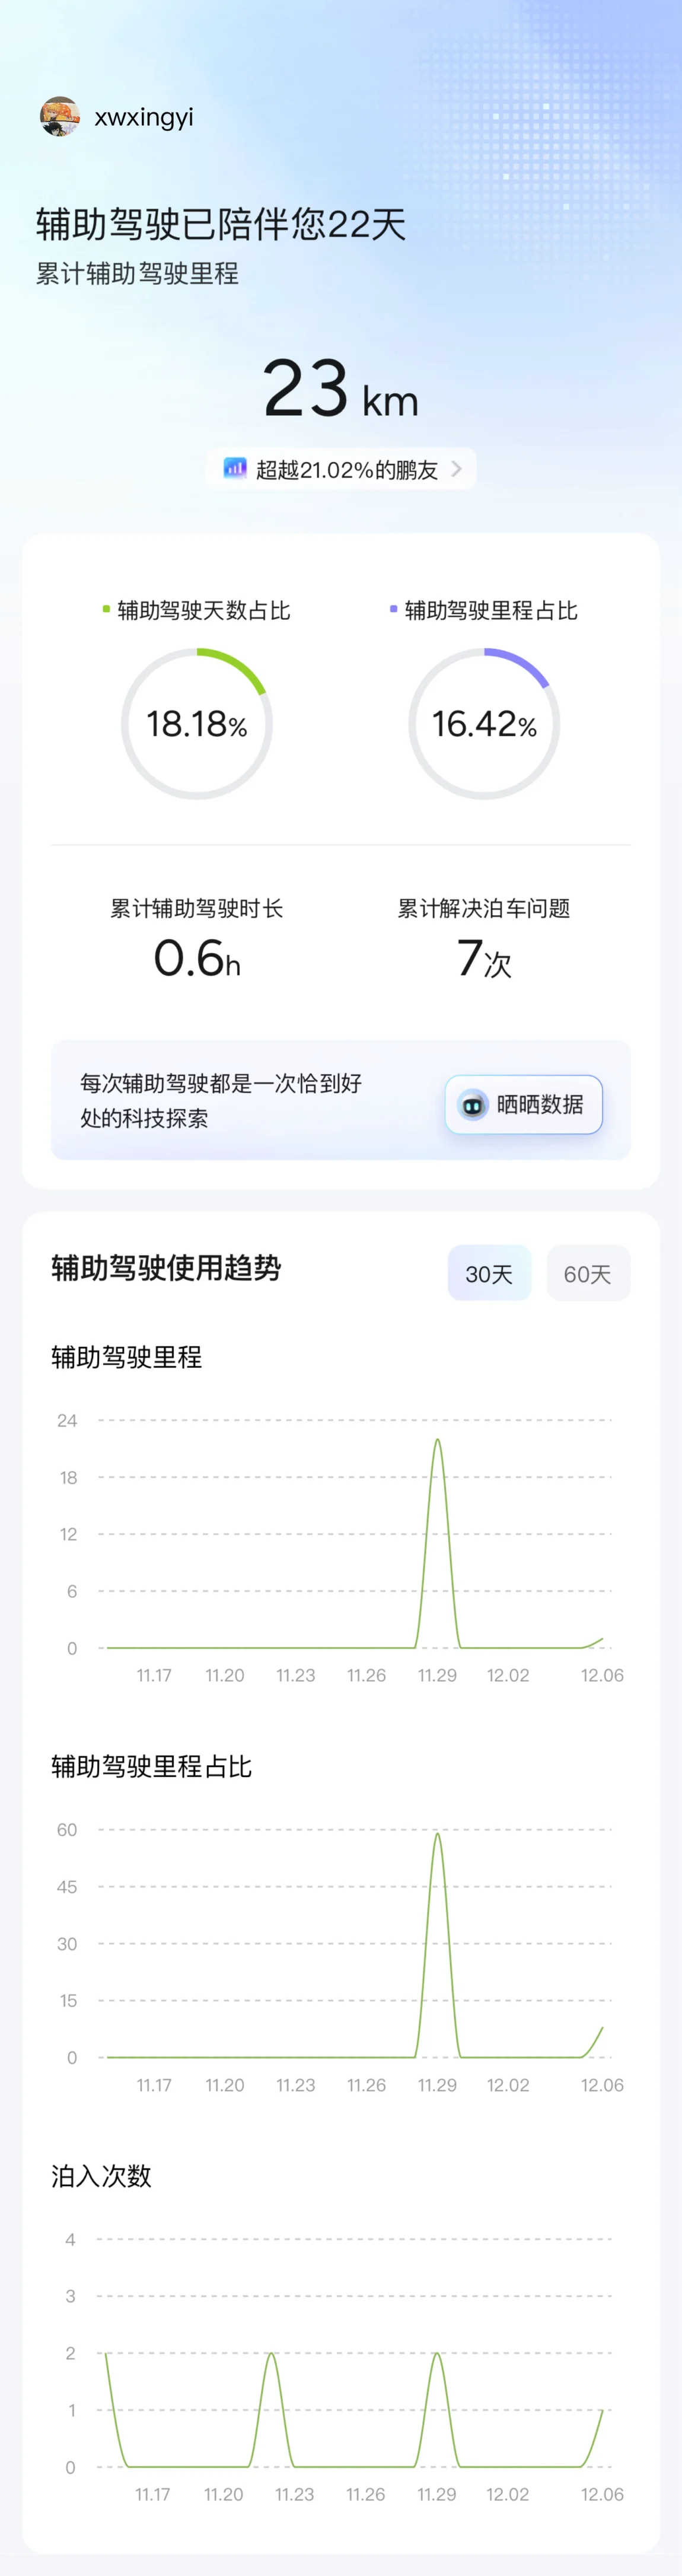
Task: Open the 超越21.02%的鹏友 ranking link
Action: click(346, 469)
